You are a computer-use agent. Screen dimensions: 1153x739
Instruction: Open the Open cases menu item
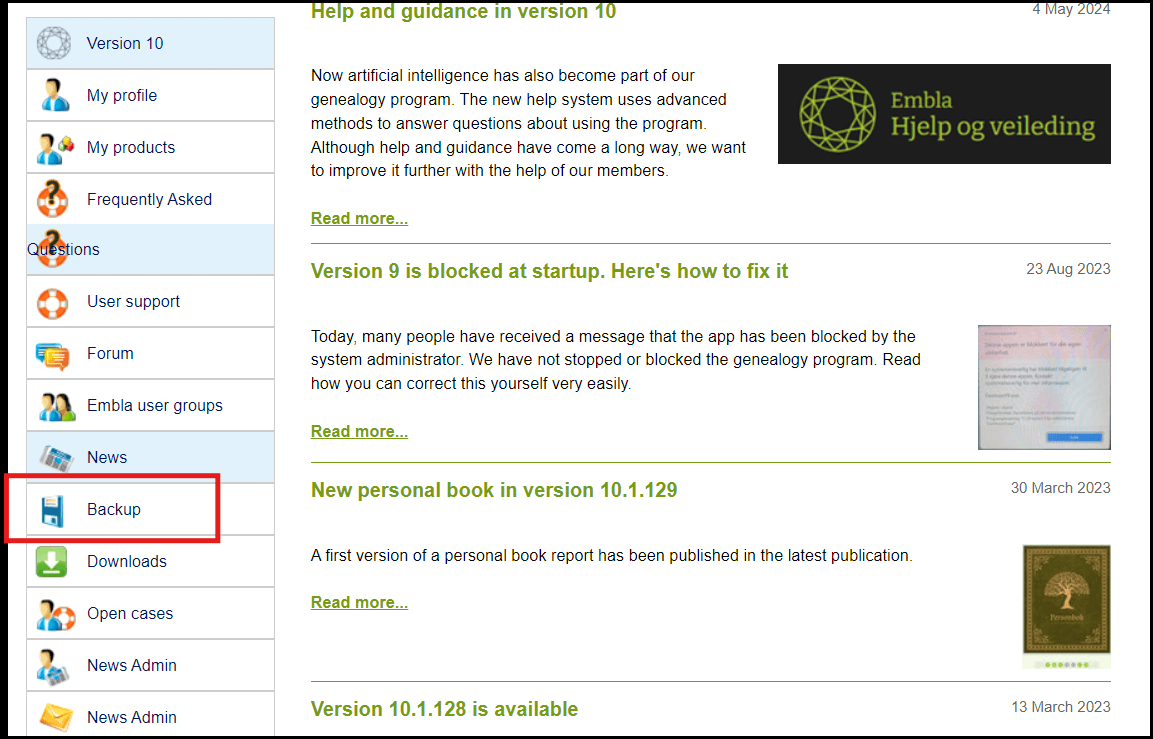point(130,613)
